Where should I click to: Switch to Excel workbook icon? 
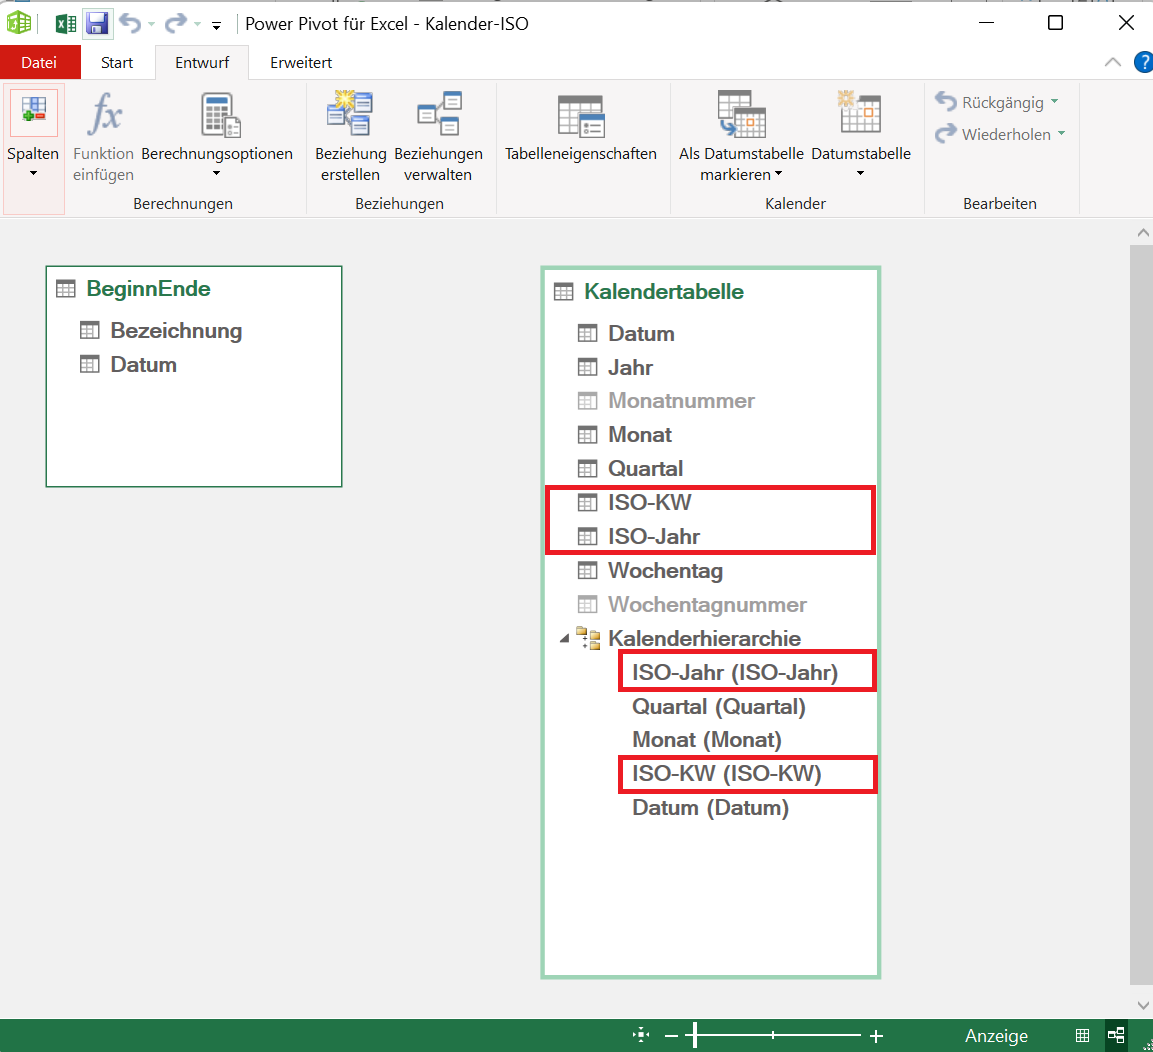(66, 23)
